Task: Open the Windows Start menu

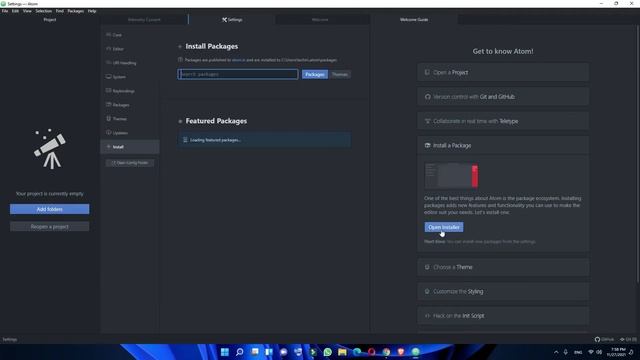Action: [224, 352]
